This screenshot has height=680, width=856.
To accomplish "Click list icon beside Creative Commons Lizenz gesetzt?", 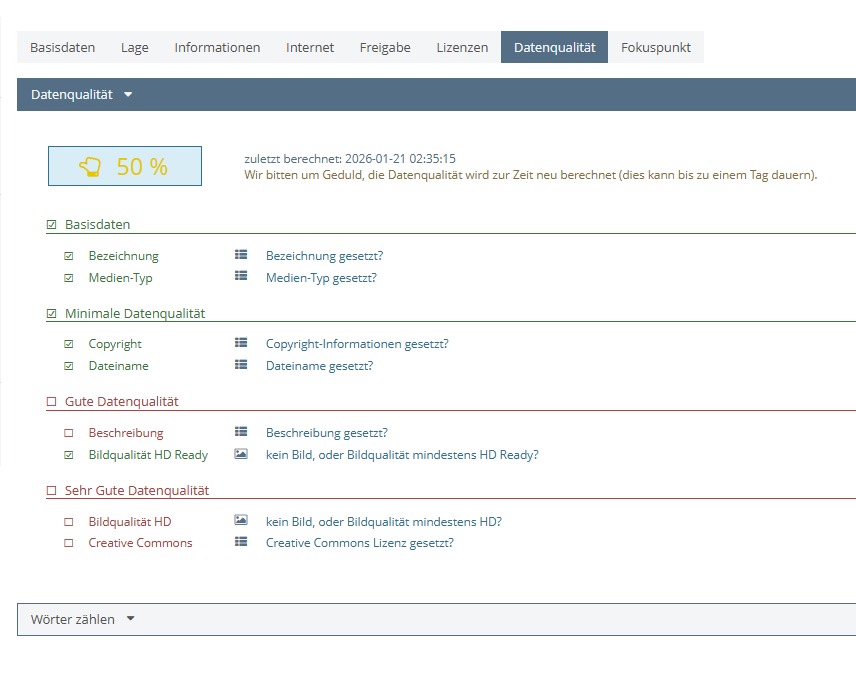I will [241, 542].
